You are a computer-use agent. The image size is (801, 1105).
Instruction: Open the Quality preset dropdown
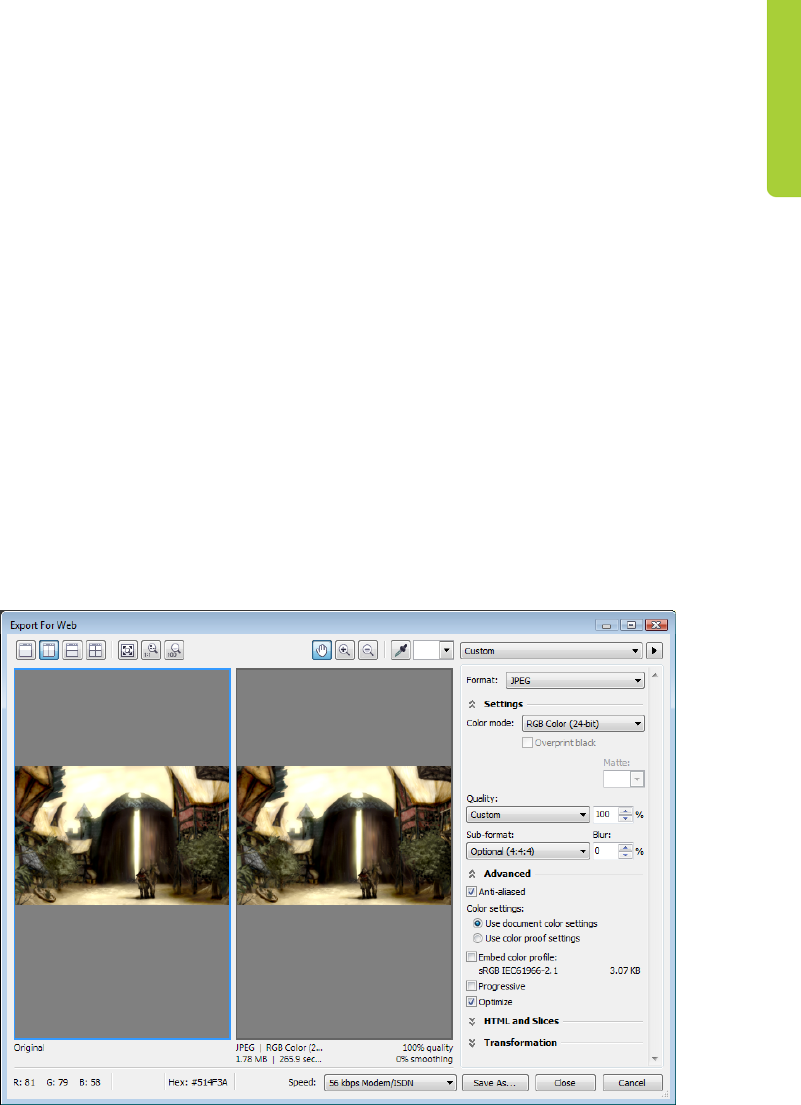[x=528, y=815]
